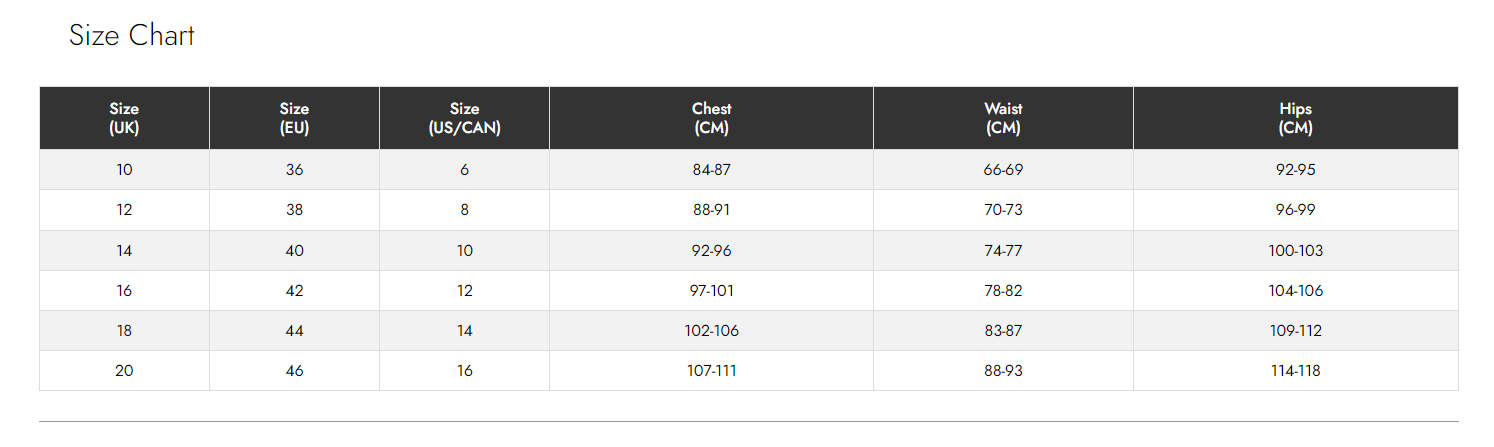Click EU size 38 cell
Screen dimensions: 1494x447
click(x=295, y=210)
